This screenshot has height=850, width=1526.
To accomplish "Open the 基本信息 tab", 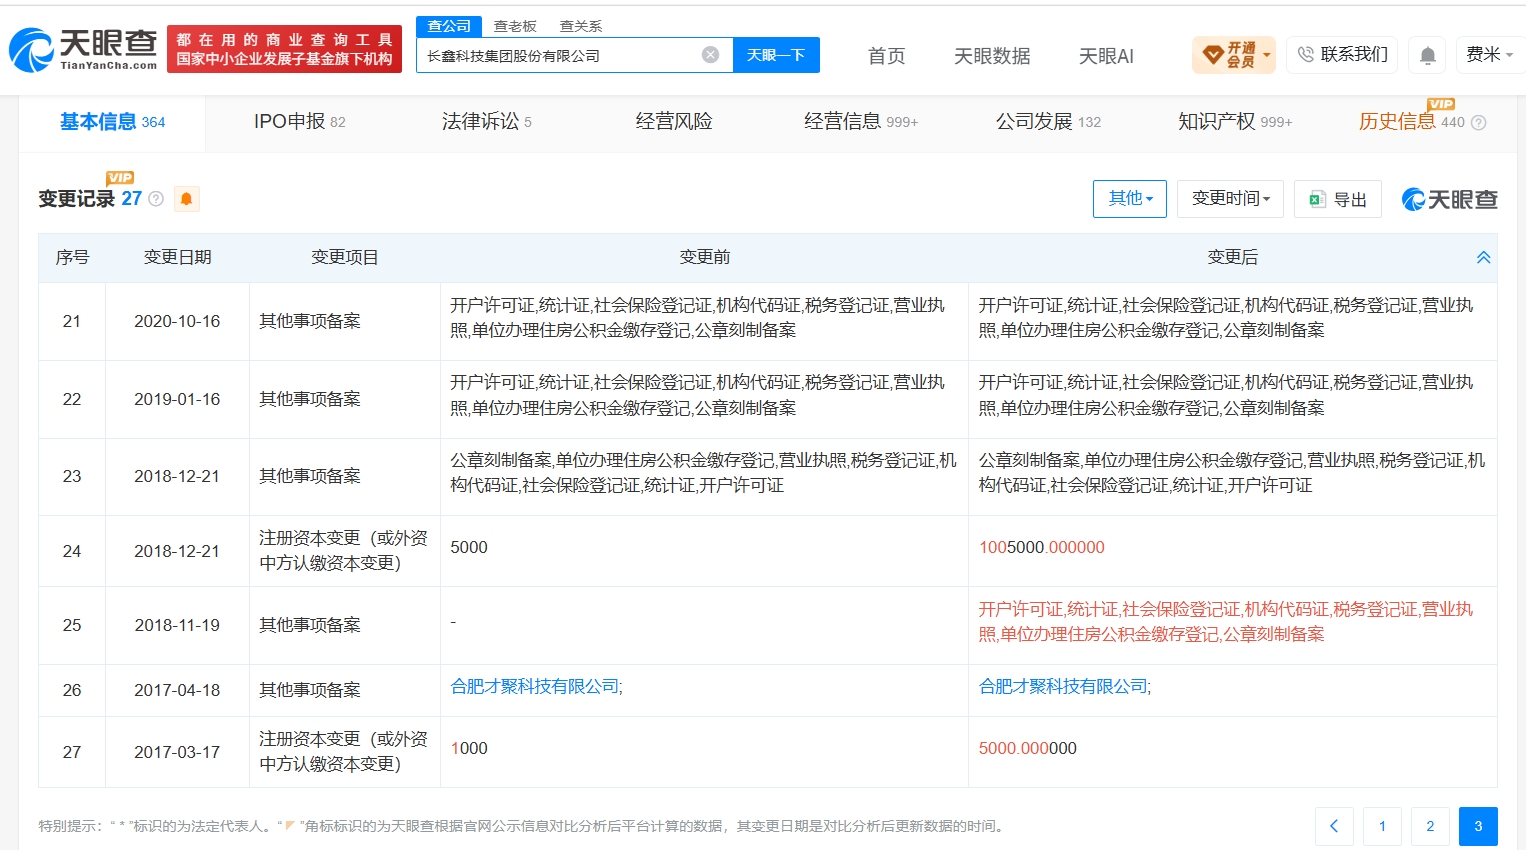I will pos(112,122).
